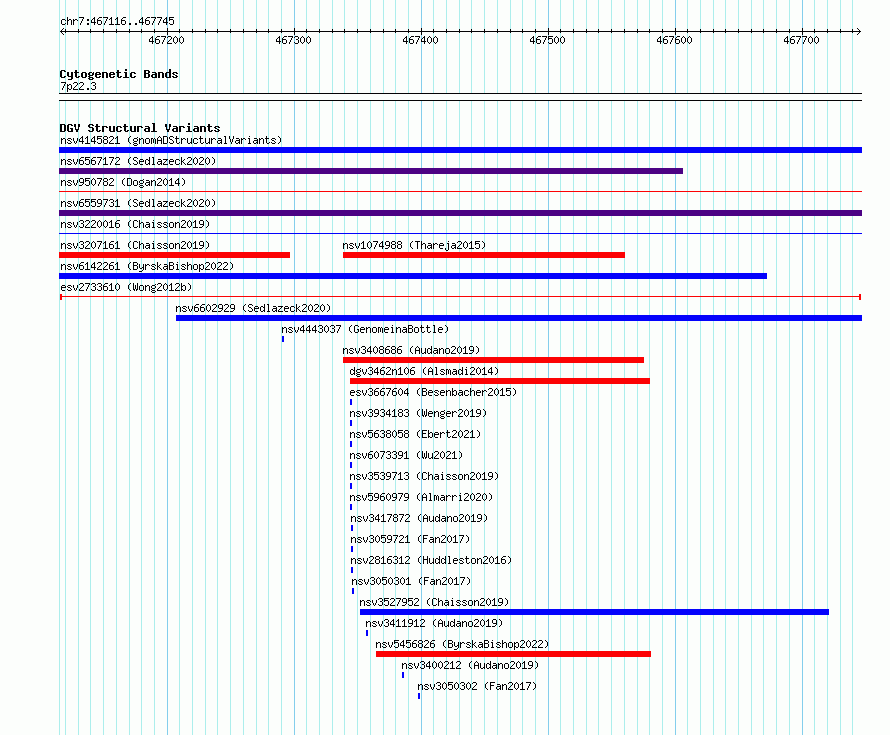Click the red nsv1074988 variant bar

tap(484, 255)
